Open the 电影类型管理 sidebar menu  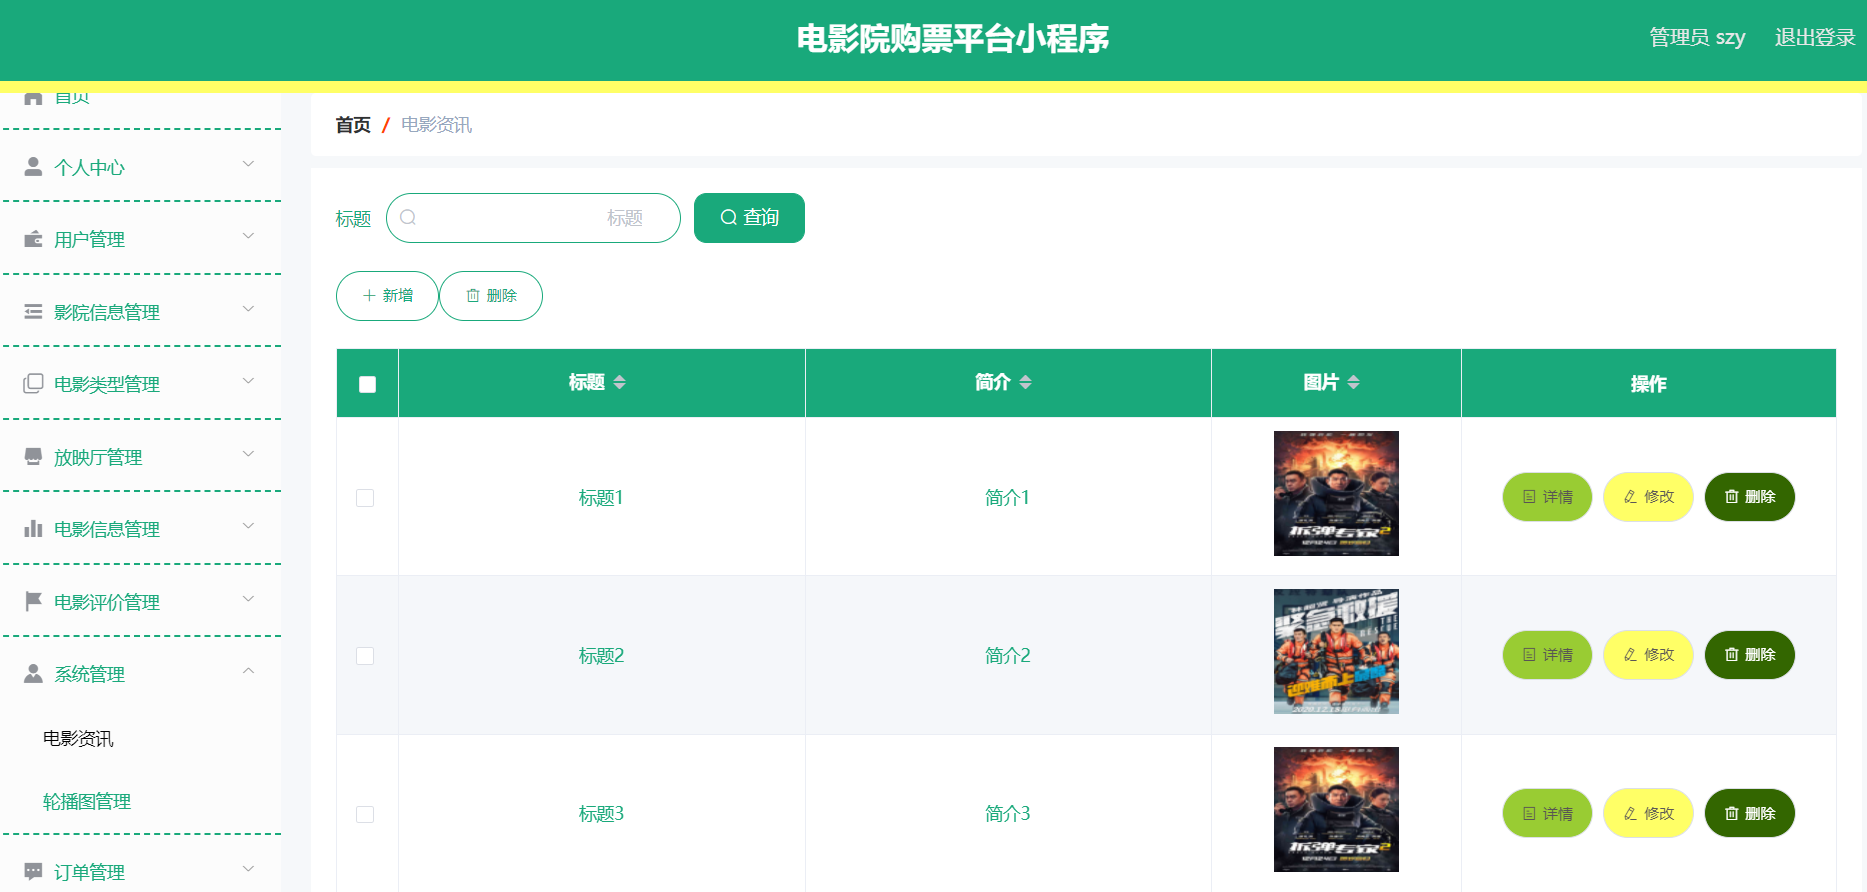[x=142, y=384]
